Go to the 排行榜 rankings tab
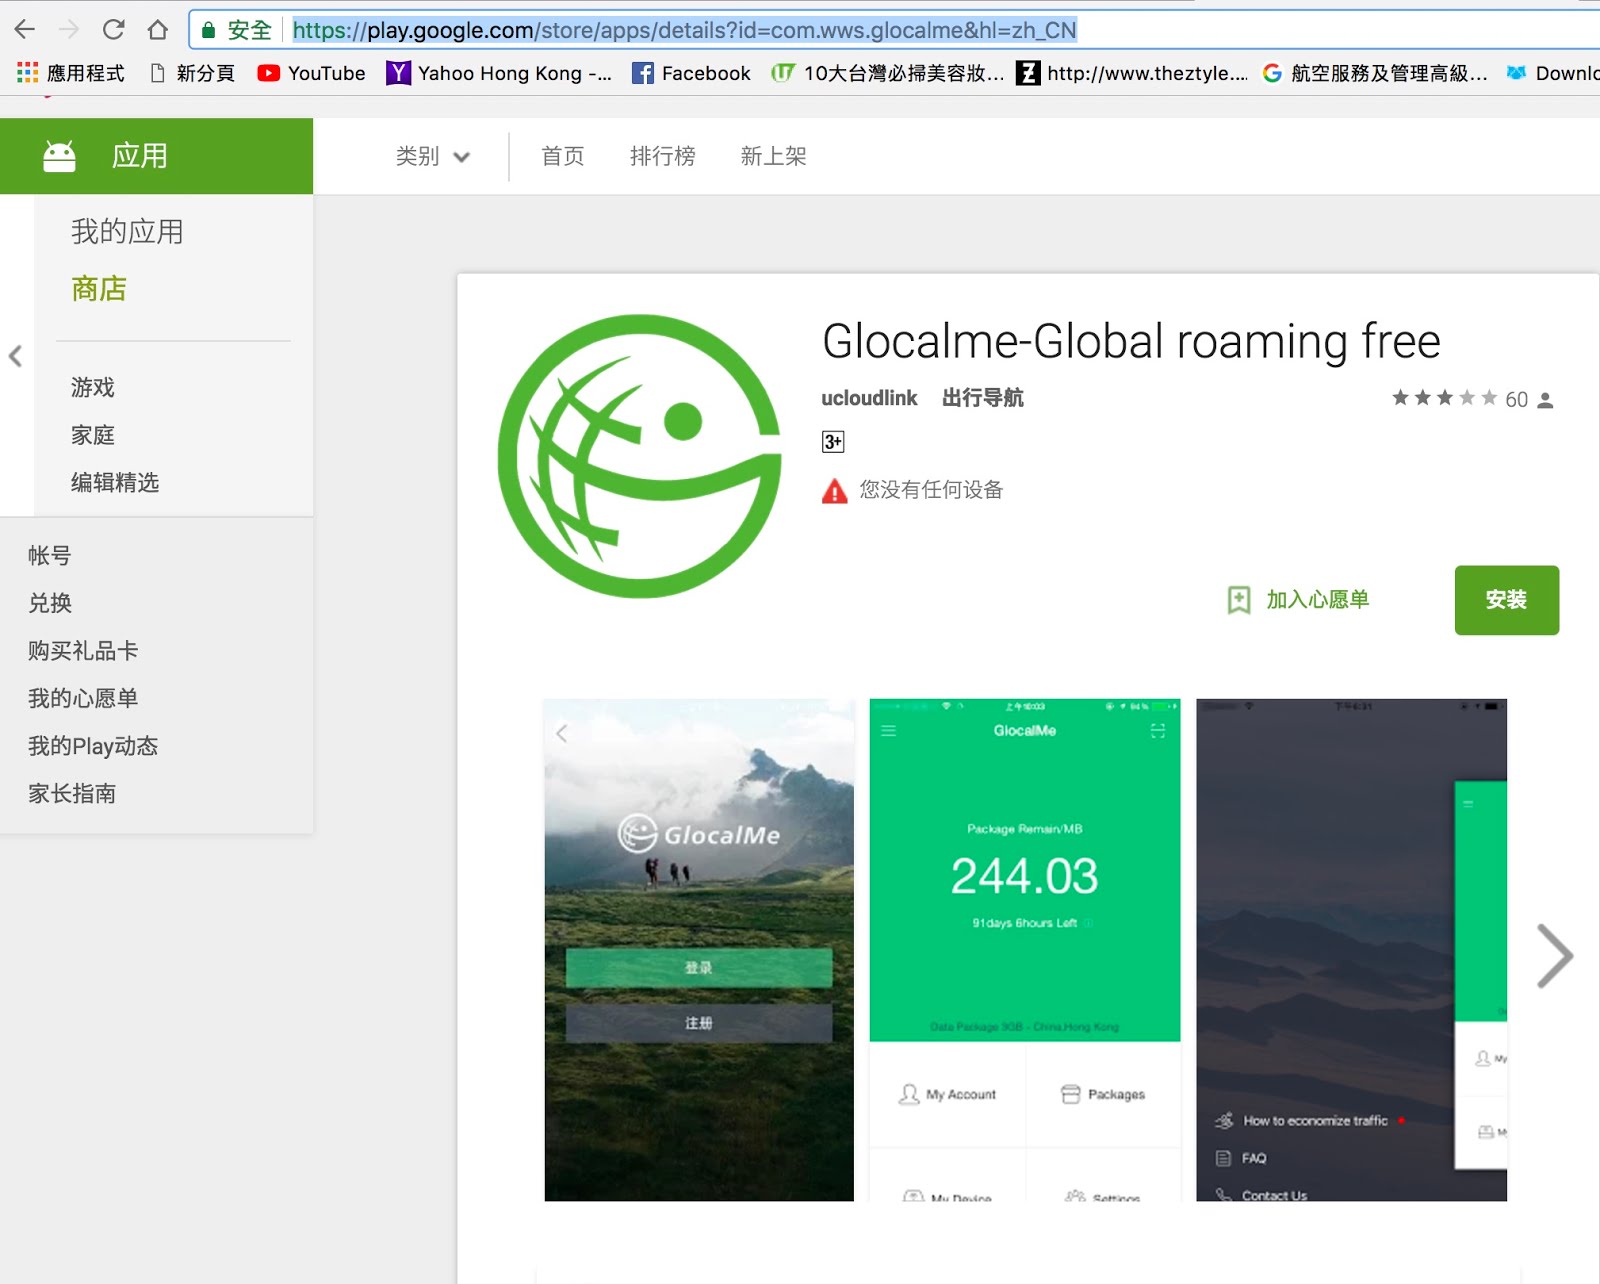 [662, 156]
